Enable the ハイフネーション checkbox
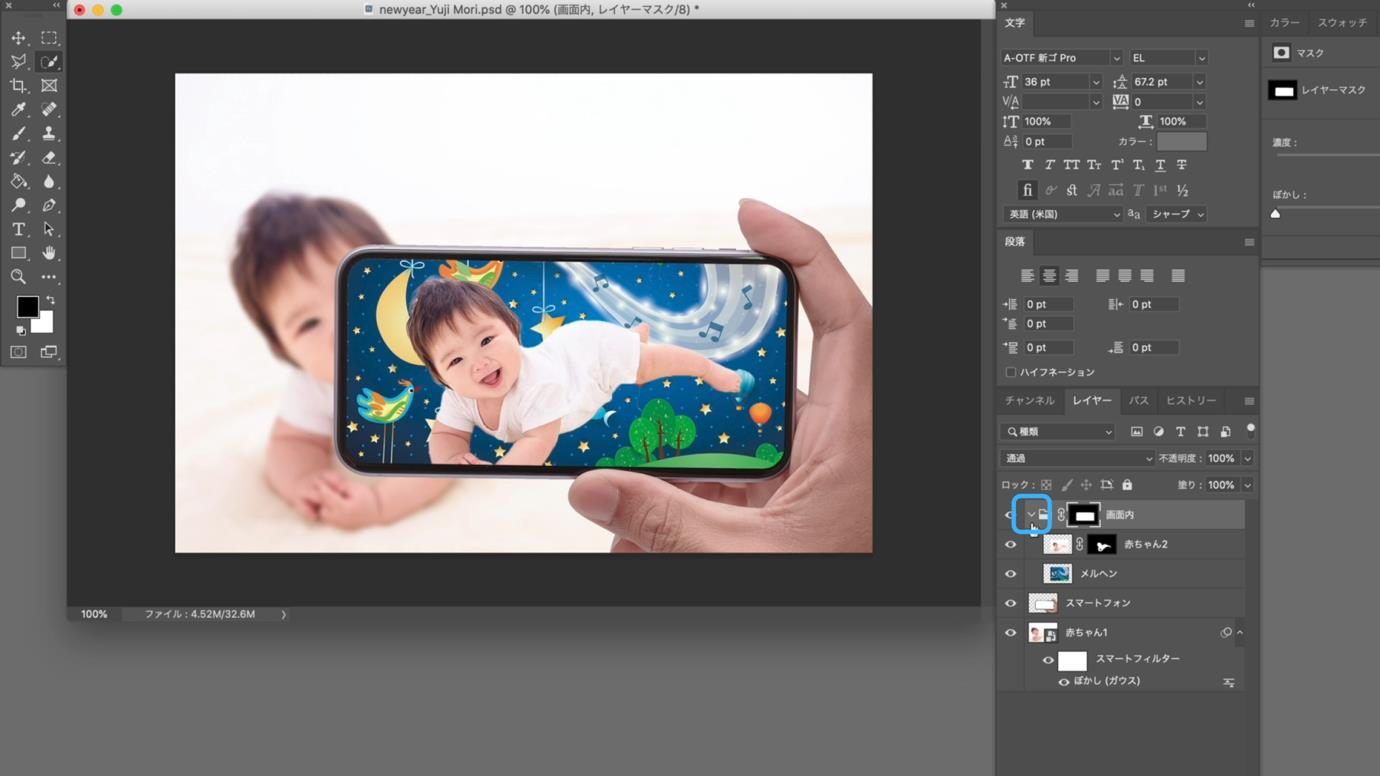 [1010, 372]
